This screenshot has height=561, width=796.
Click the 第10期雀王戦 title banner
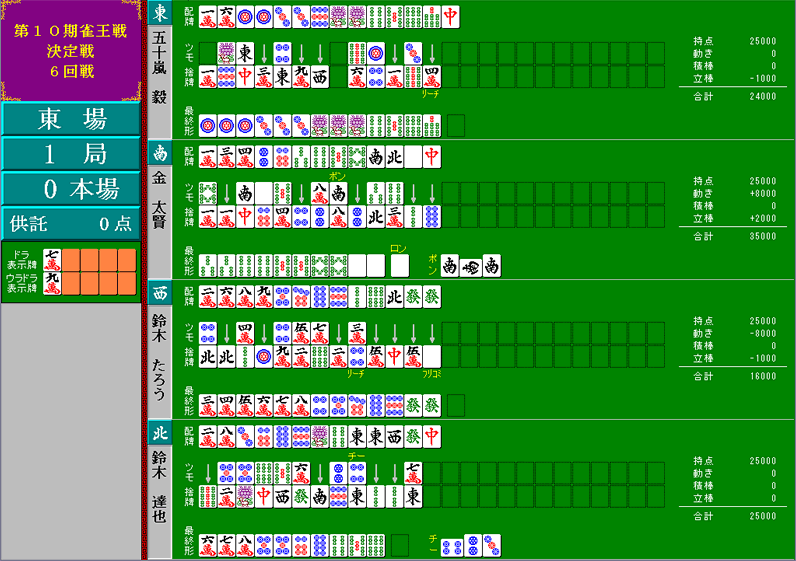(x=71, y=51)
